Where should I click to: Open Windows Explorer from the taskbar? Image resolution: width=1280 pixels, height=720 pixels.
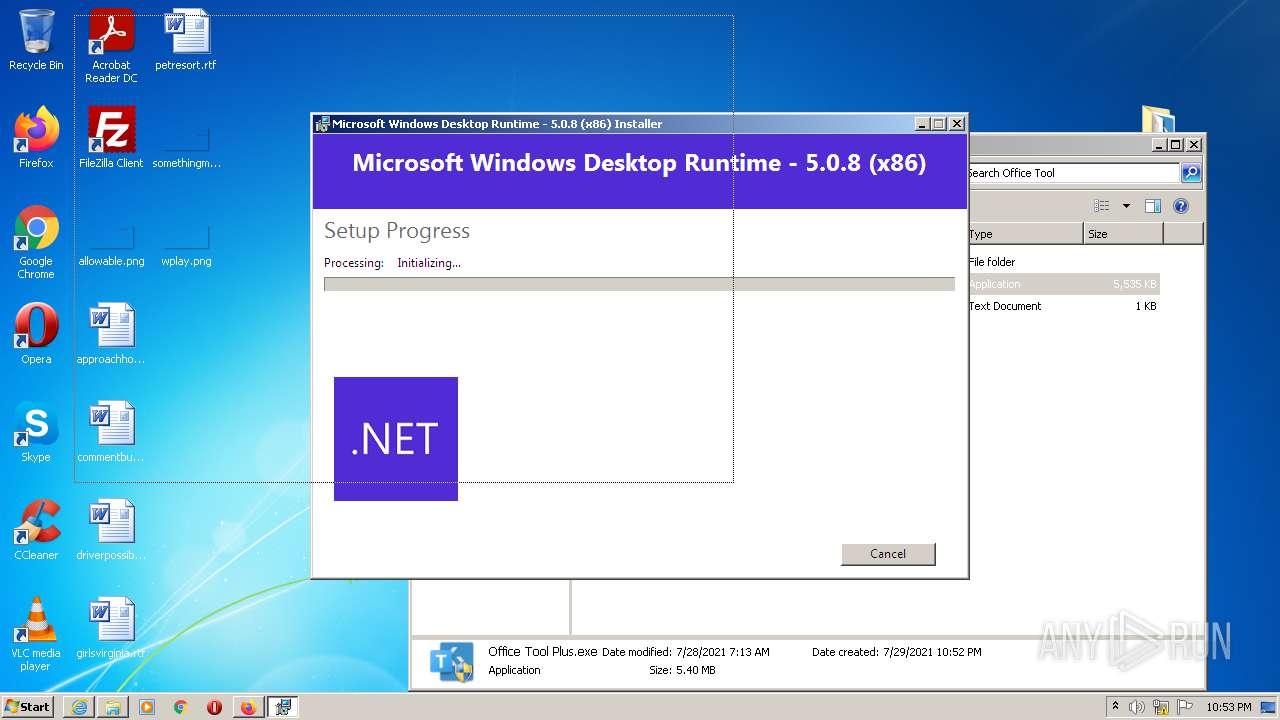(x=113, y=707)
